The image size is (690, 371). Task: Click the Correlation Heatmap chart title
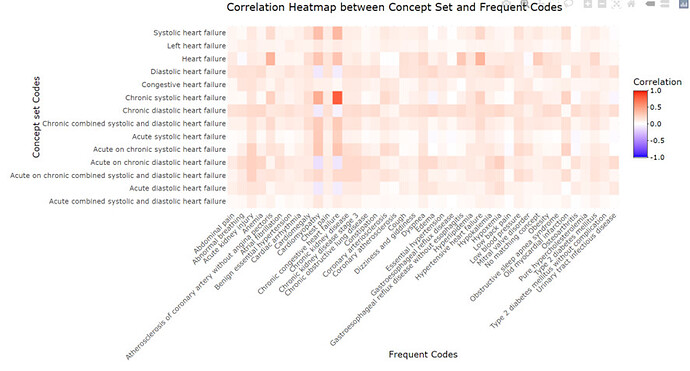(394, 7)
